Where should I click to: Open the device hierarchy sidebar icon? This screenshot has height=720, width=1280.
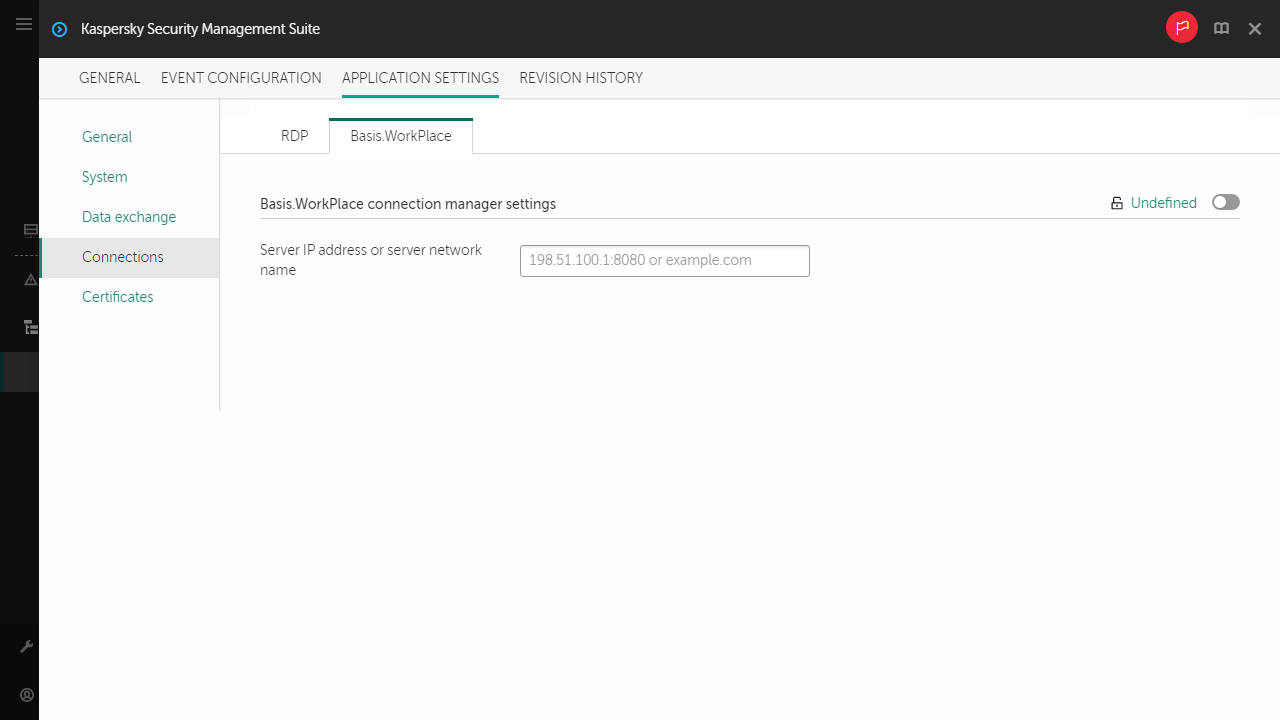tap(31, 327)
